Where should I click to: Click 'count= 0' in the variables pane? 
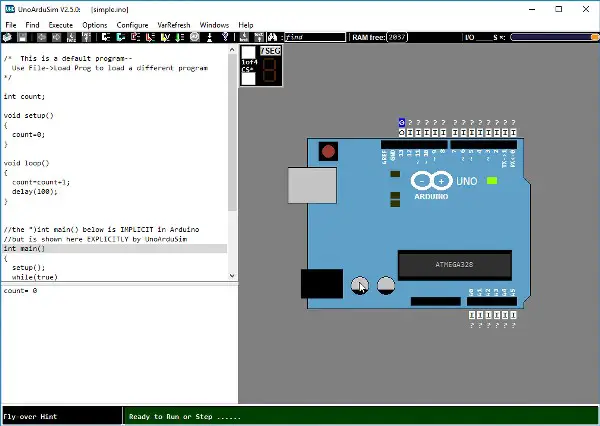20,291
